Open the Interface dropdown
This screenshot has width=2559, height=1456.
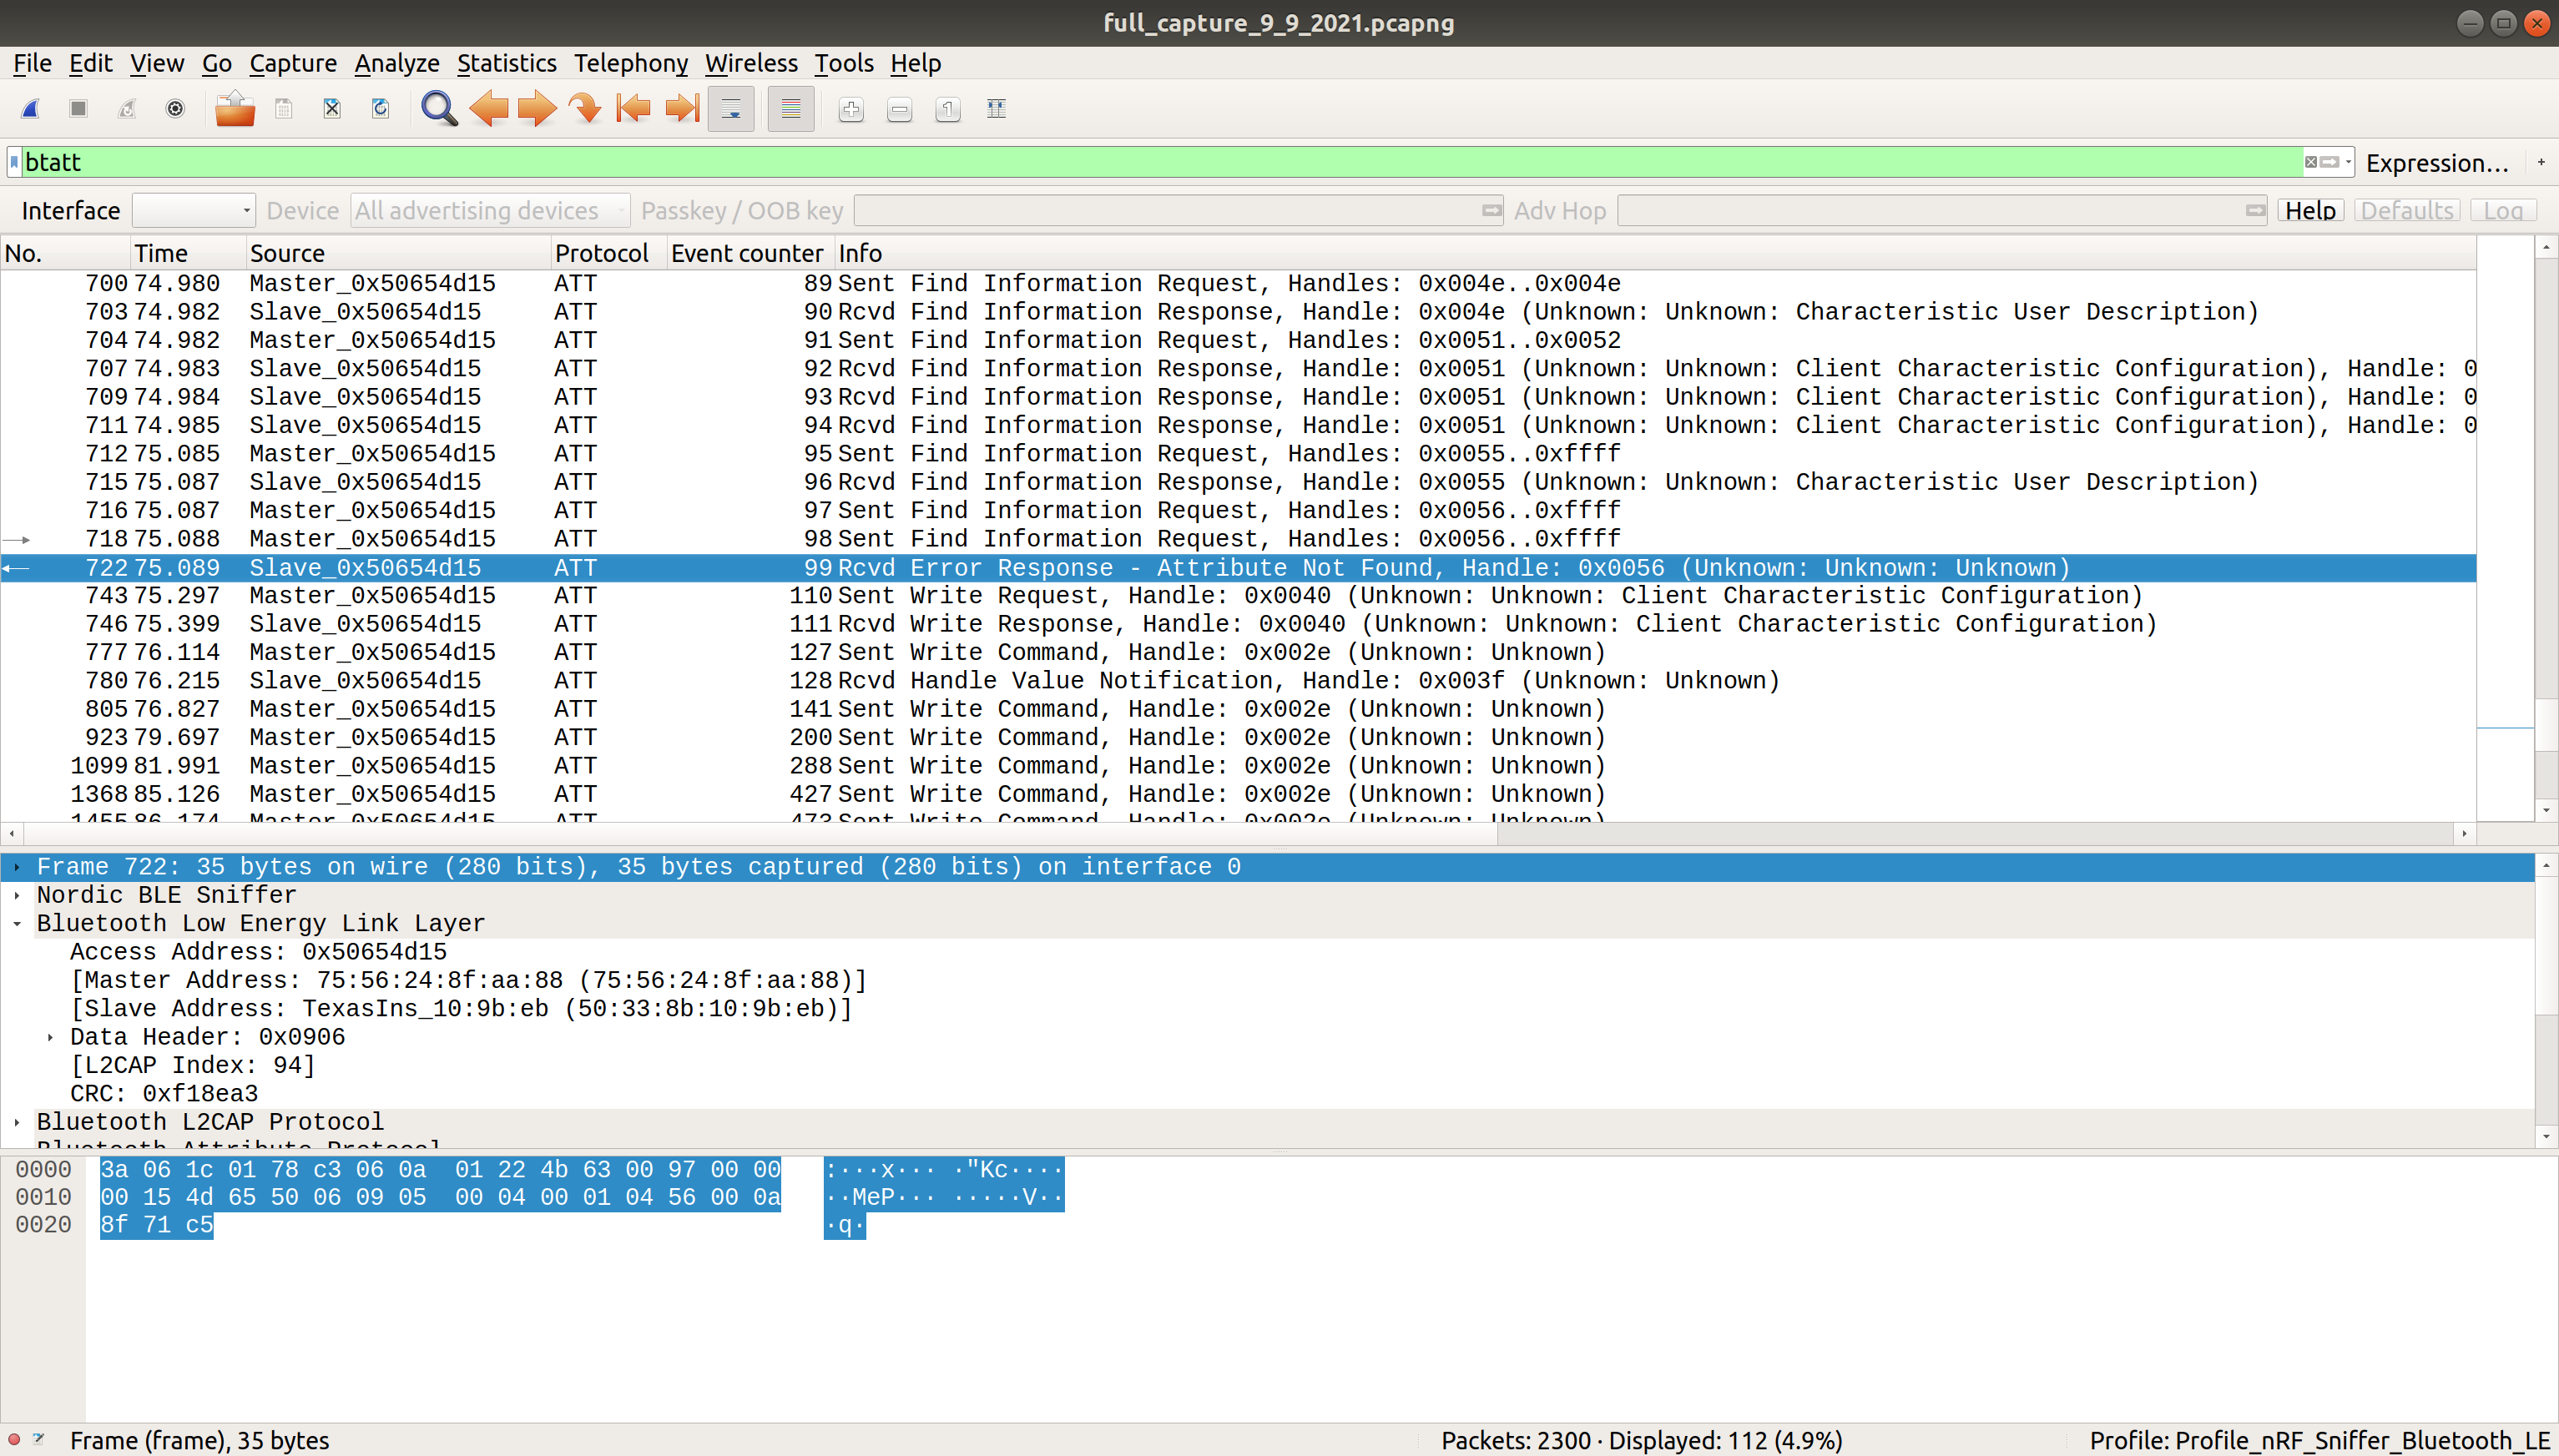point(193,211)
